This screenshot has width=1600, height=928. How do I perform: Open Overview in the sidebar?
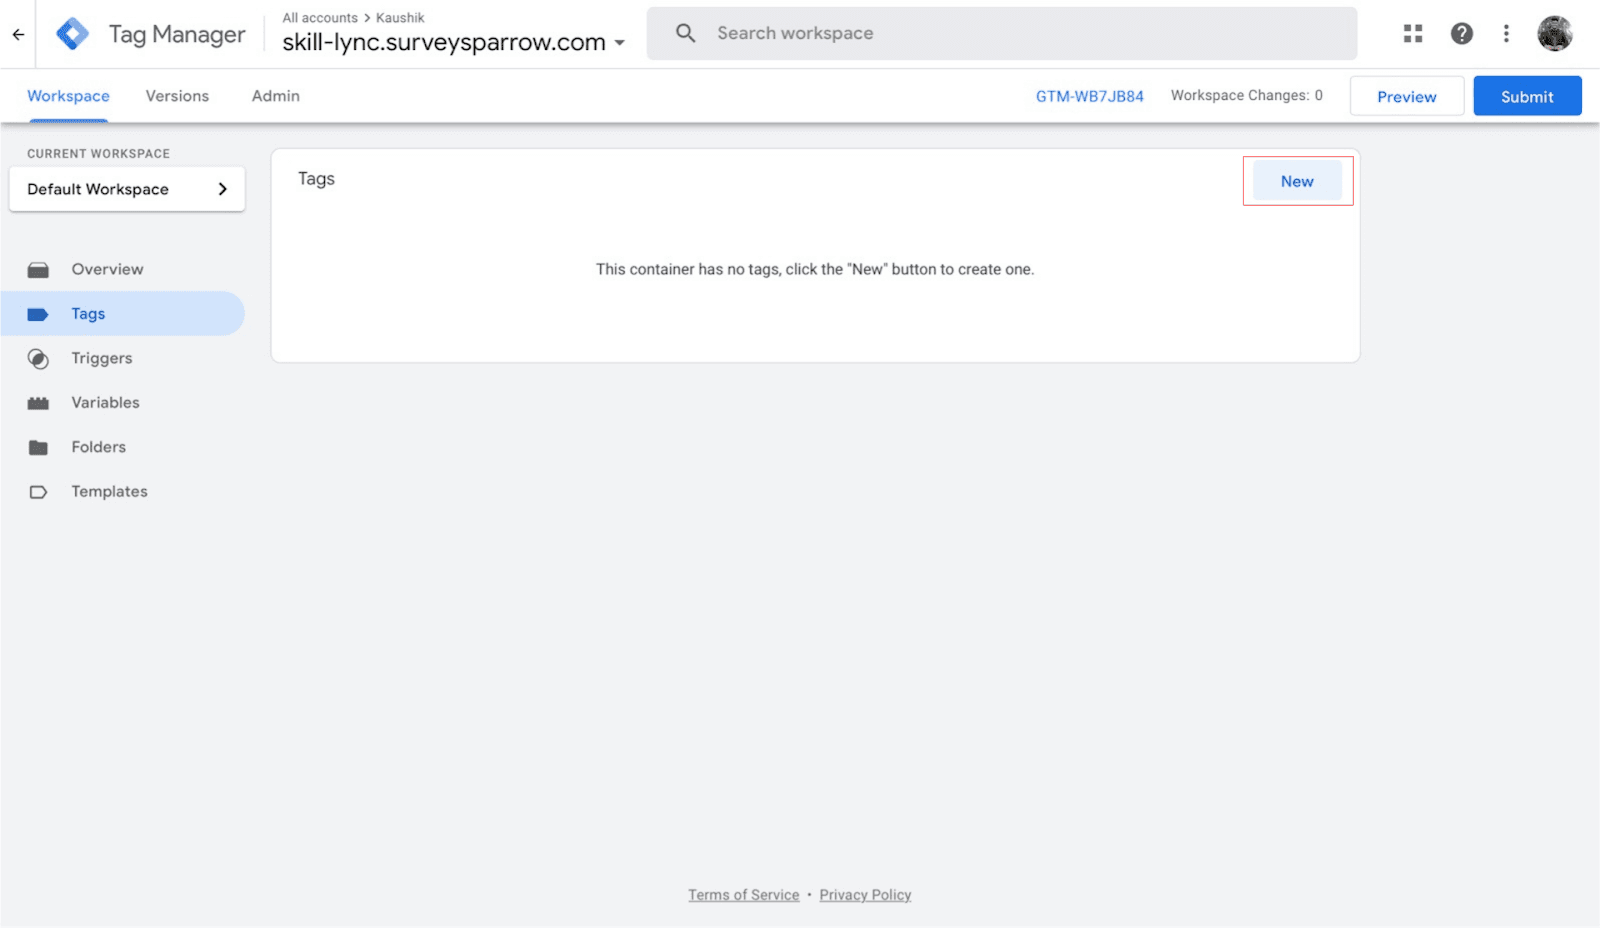pyautogui.click(x=107, y=269)
